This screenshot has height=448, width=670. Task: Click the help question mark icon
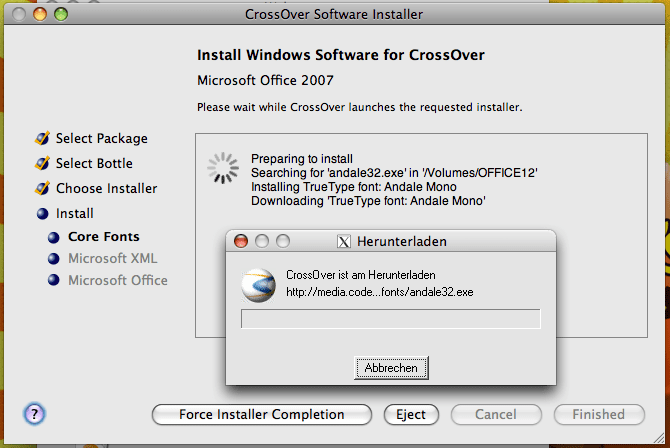click(34, 414)
